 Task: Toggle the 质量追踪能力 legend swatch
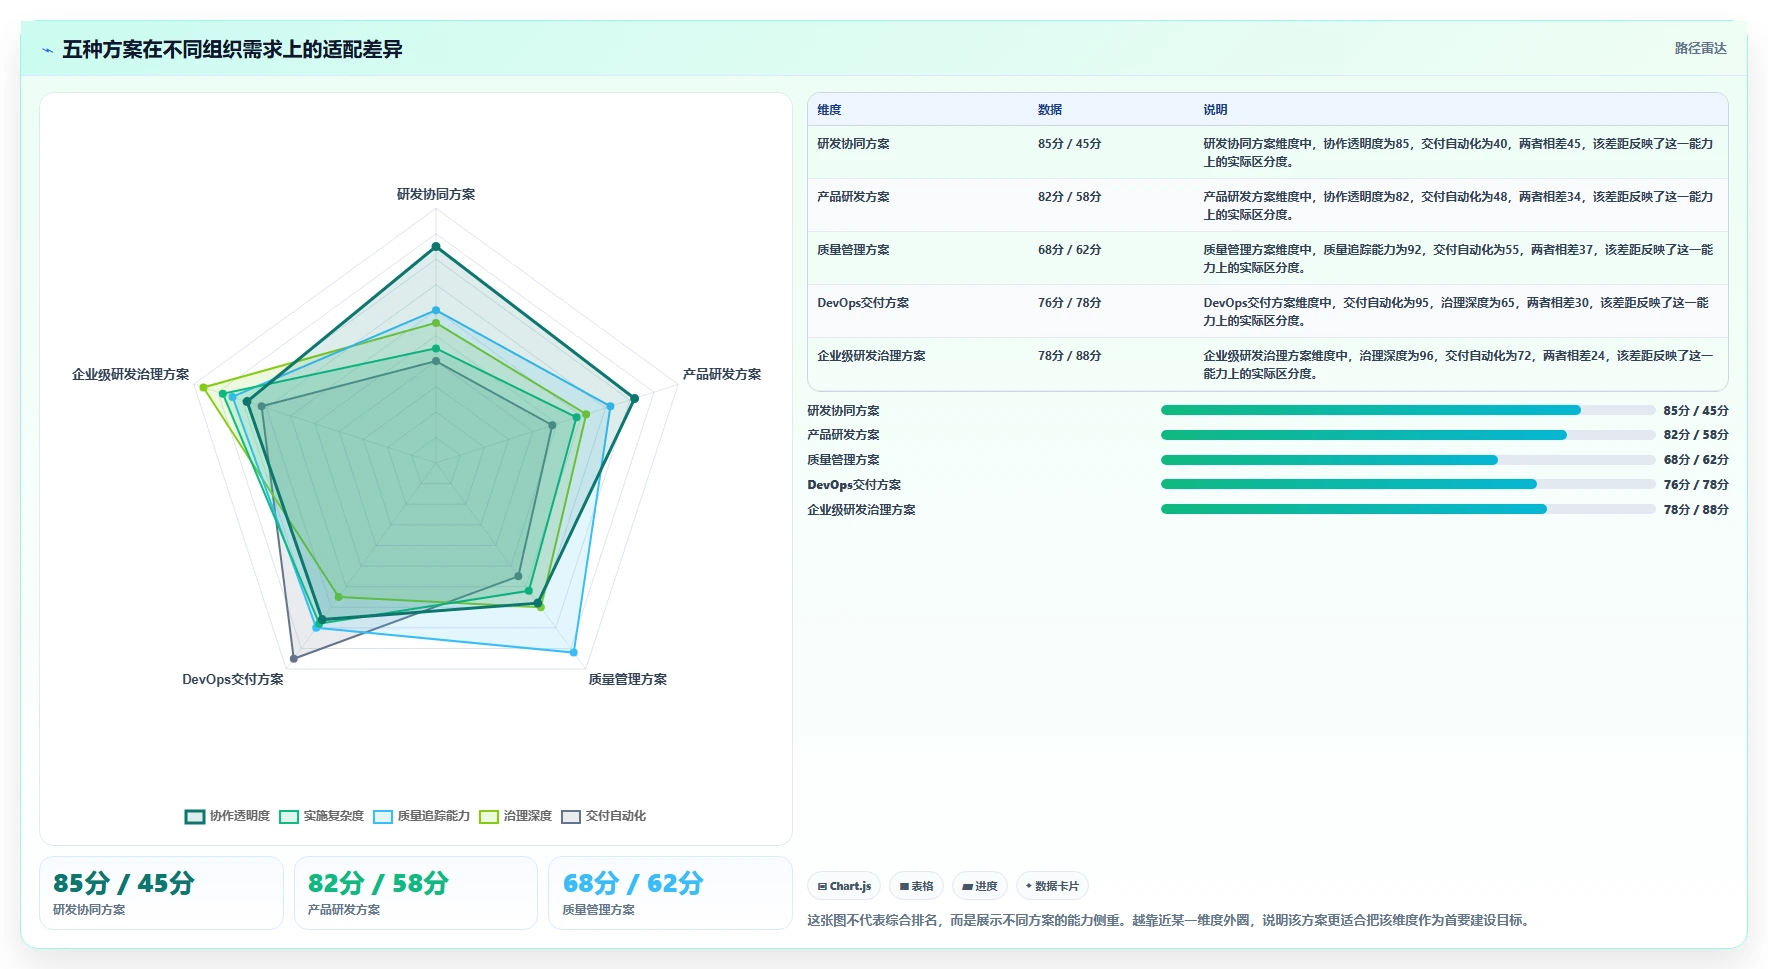point(383,816)
